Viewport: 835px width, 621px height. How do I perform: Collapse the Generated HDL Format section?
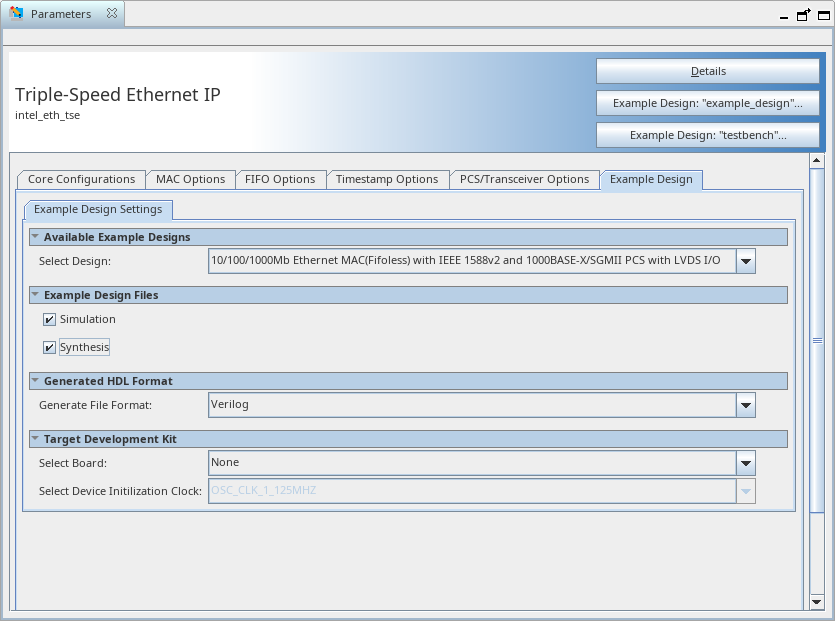click(35, 380)
